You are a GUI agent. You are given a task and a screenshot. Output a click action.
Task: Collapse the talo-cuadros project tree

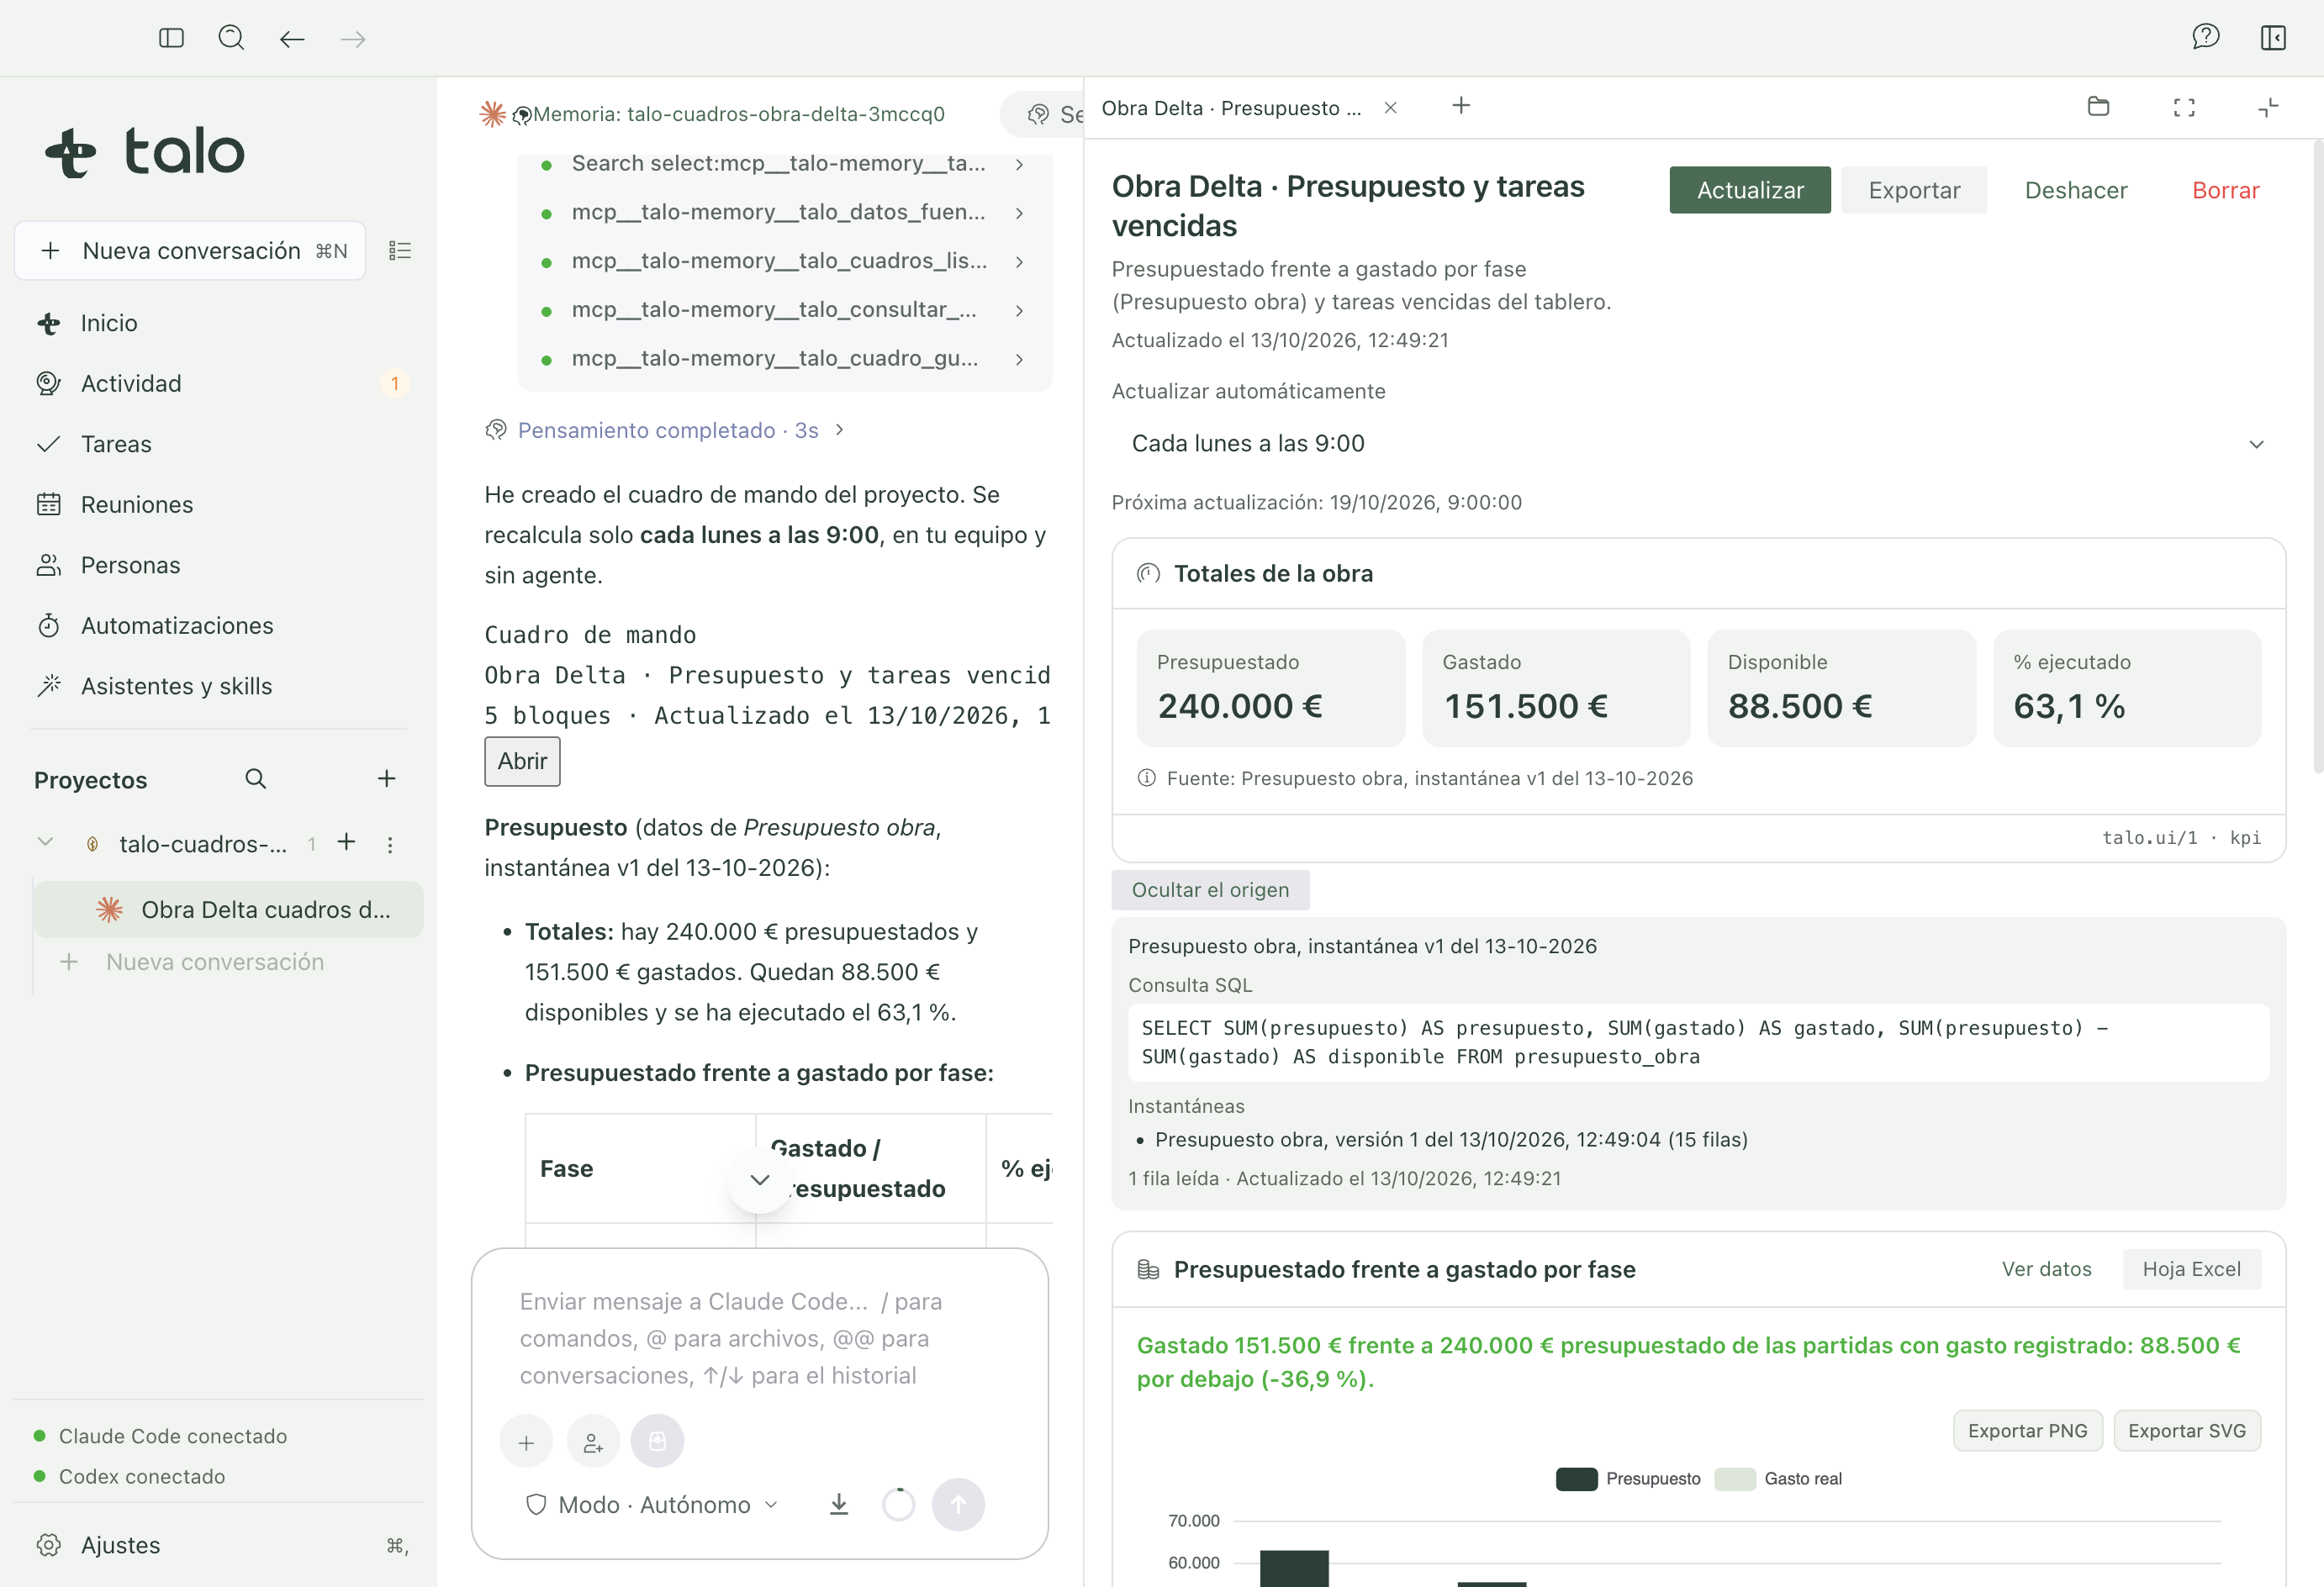[x=45, y=843]
